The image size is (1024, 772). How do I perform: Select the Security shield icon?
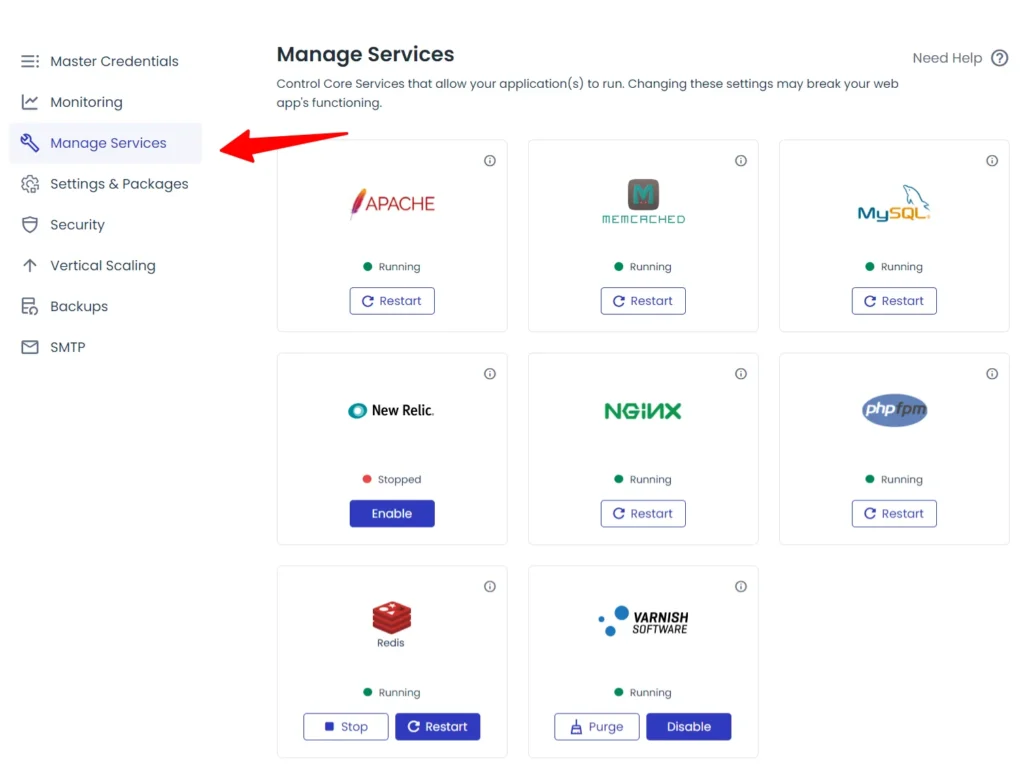pos(29,225)
